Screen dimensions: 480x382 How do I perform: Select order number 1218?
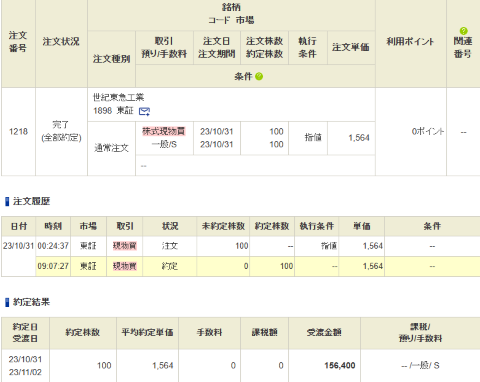18,132
